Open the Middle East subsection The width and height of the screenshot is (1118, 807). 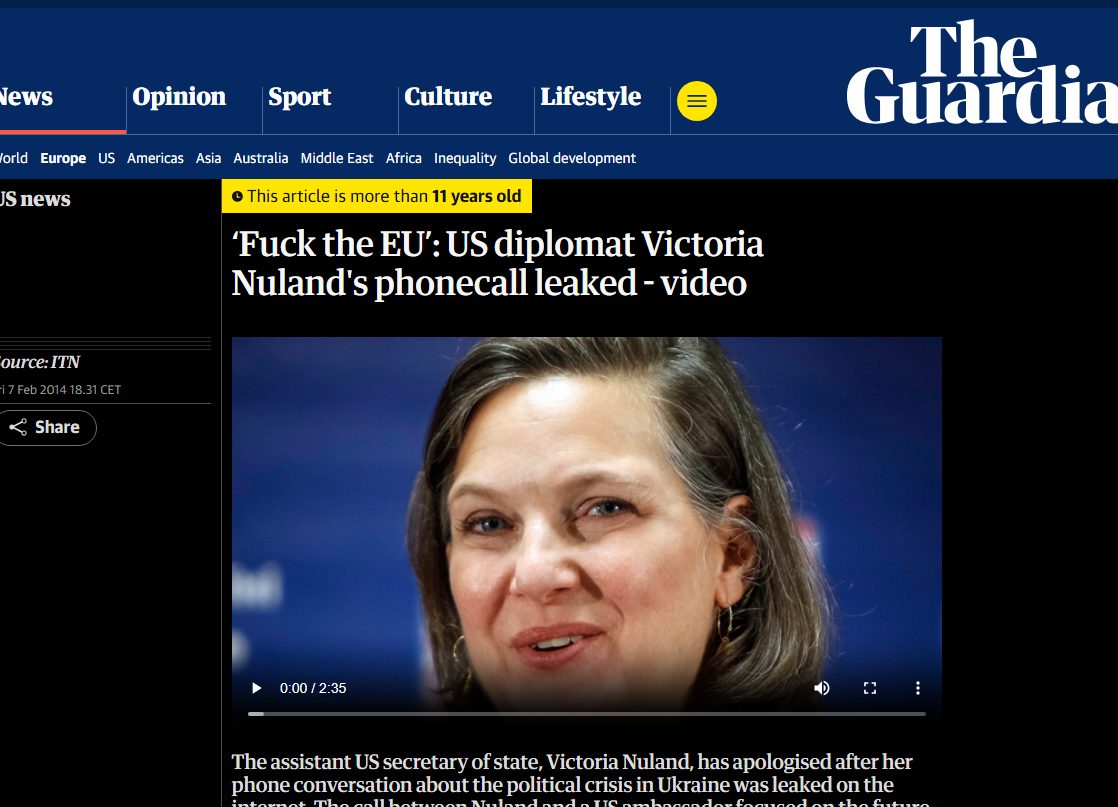tap(337, 158)
